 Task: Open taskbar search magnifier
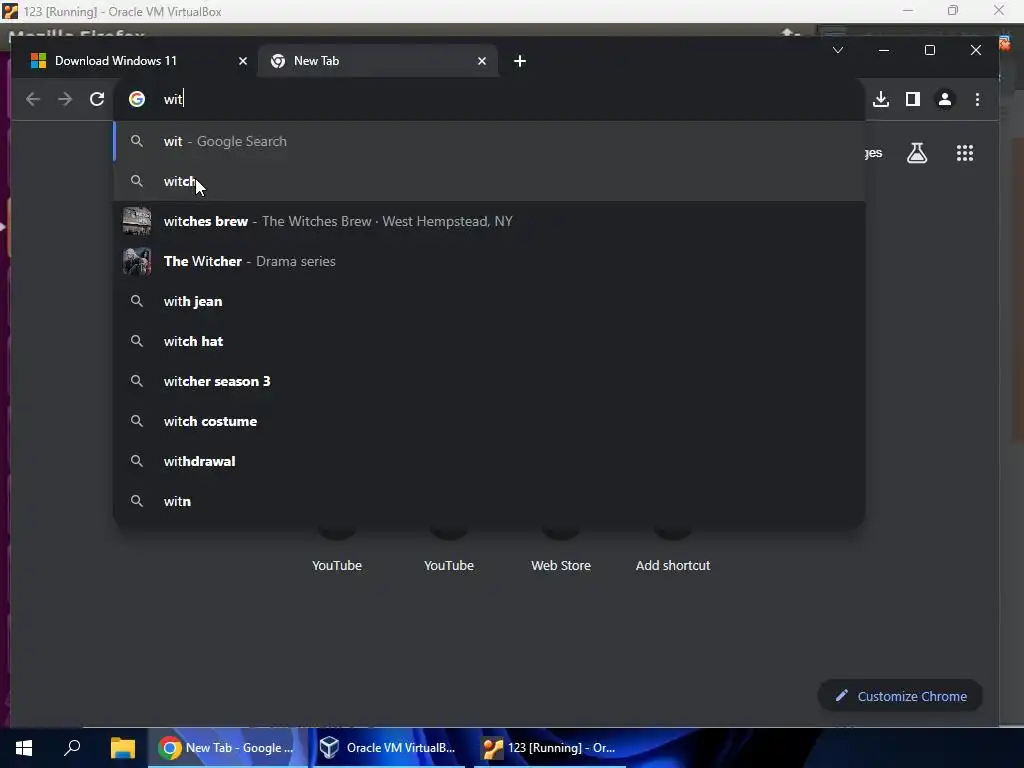pos(72,748)
